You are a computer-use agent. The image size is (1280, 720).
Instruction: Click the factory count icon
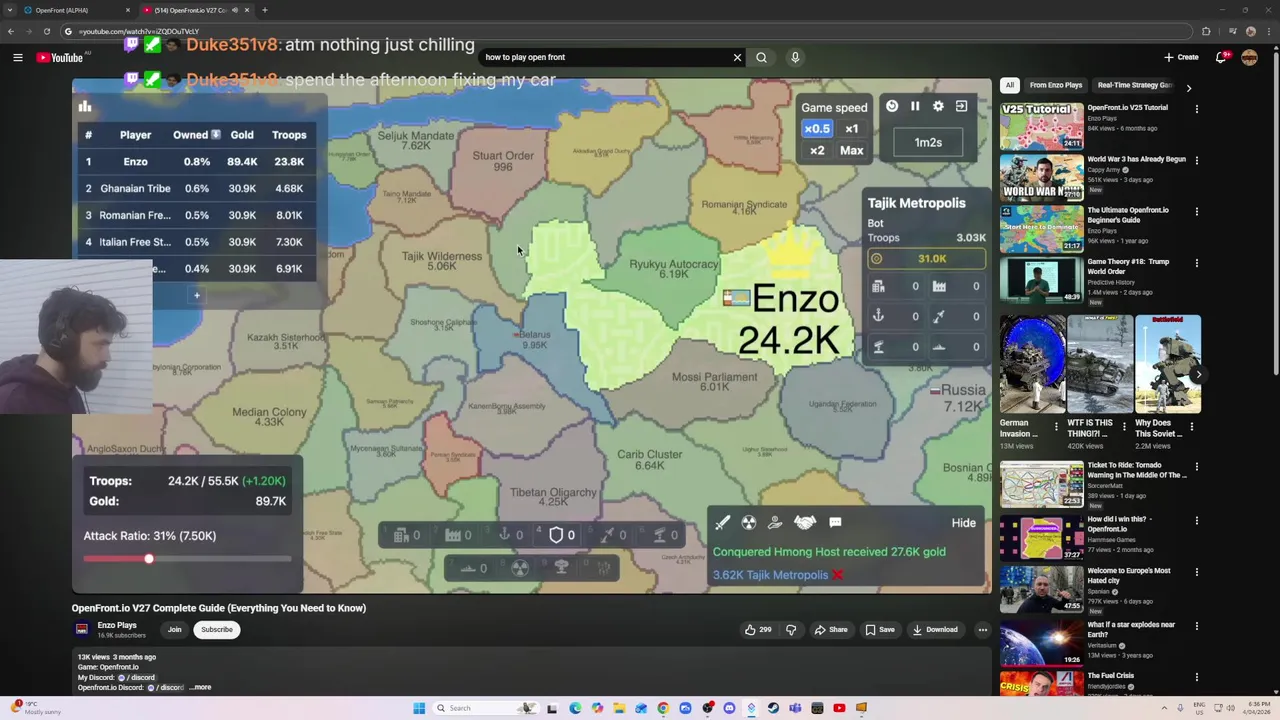(x=939, y=287)
